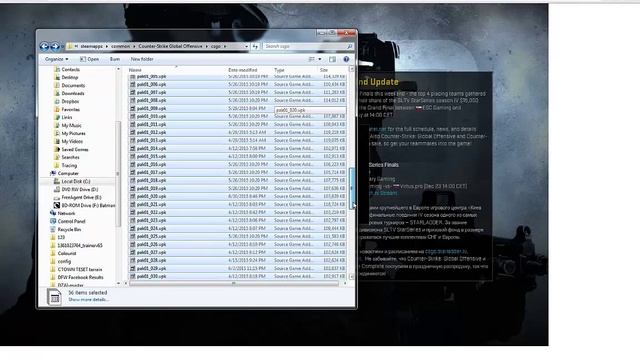Select My Videos in the navigation pane
Screen dimensions: 640x360
click(x=72, y=141)
